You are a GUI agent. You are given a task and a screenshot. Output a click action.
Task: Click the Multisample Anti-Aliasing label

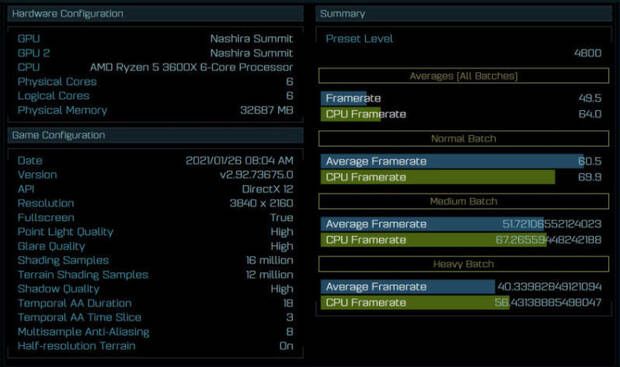83,332
